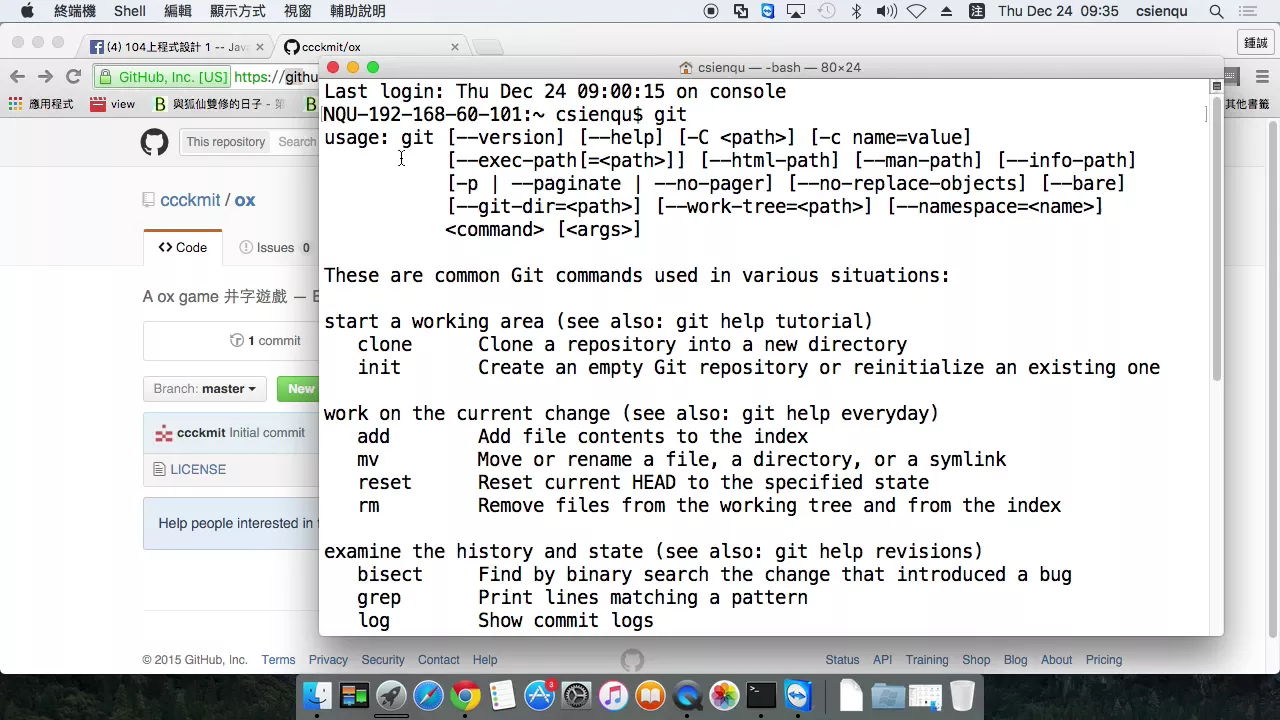This screenshot has height=720, width=1280.
Task: View the 1 commit history link
Action: click(x=265, y=341)
